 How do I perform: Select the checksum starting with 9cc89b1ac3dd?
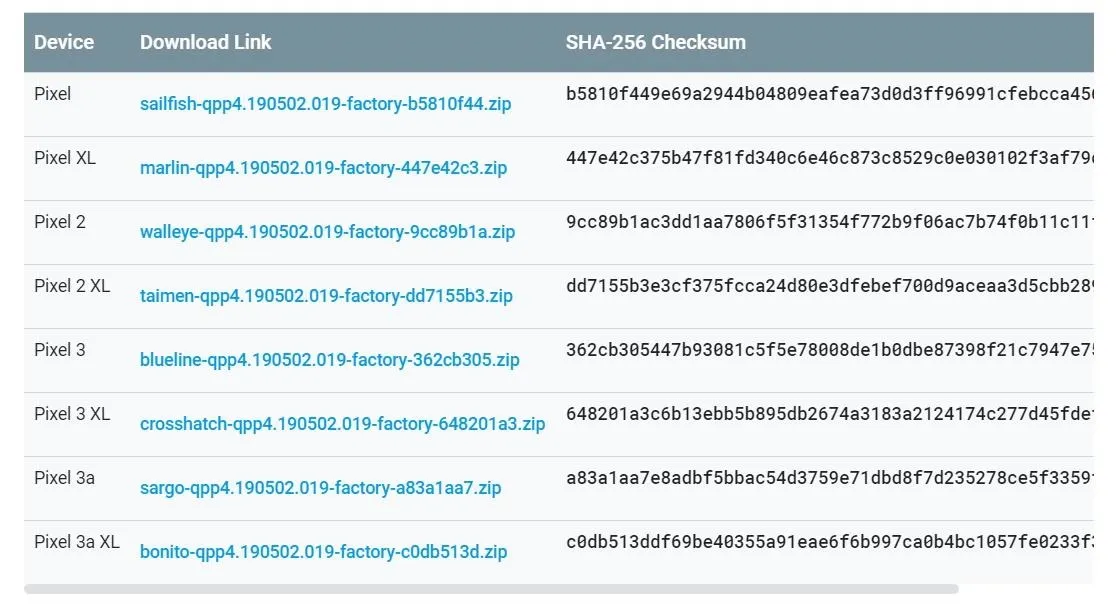829,222
